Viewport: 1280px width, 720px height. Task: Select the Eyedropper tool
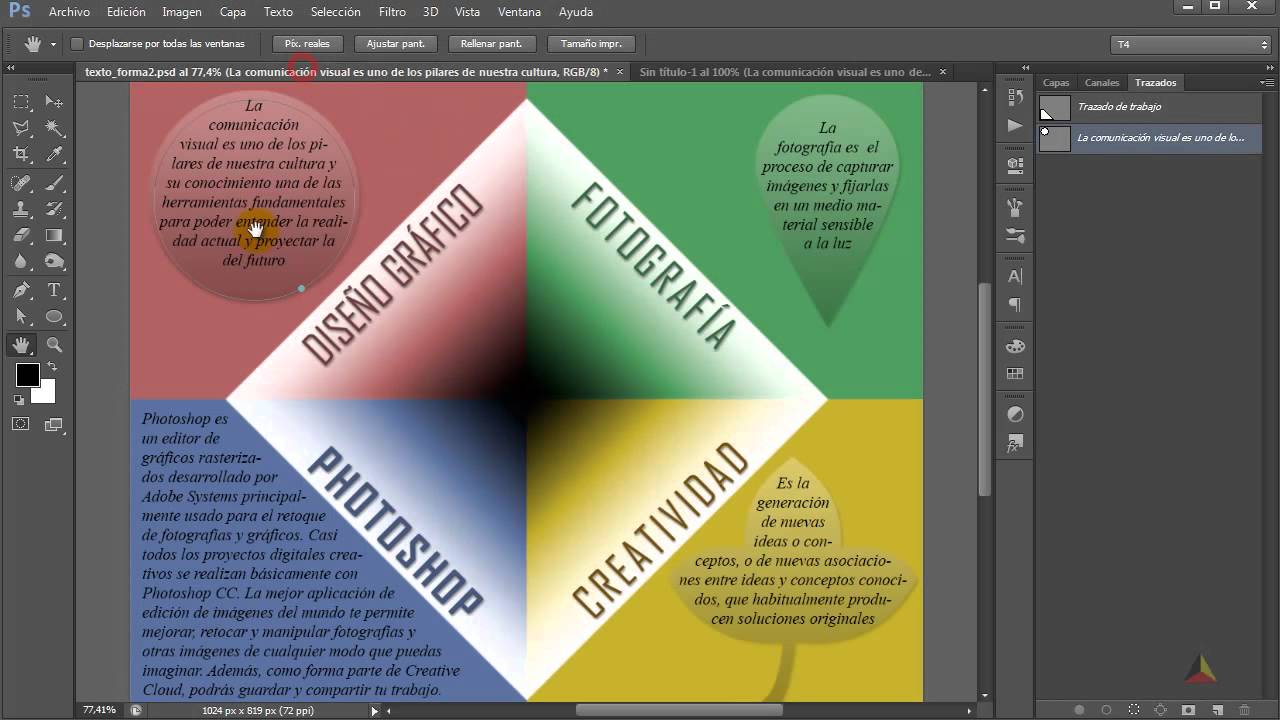(54, 154)
